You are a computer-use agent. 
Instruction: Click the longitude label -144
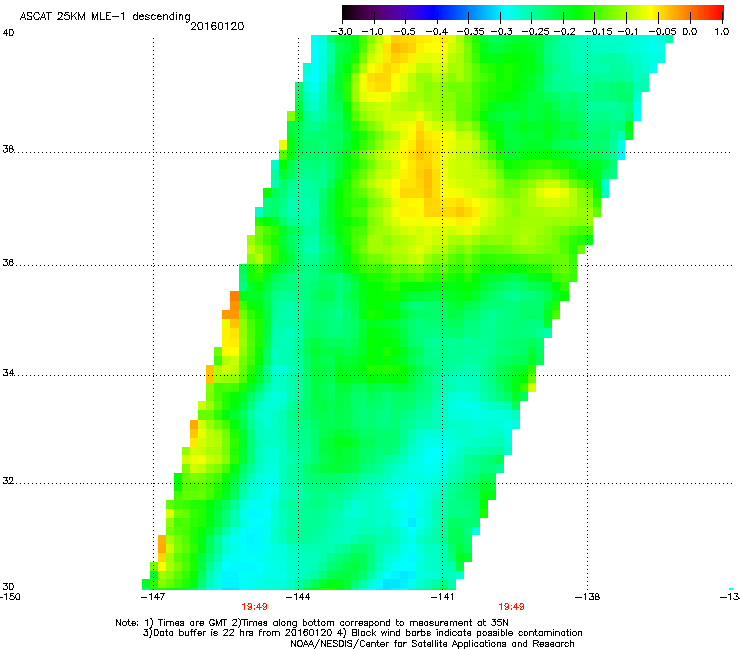click(x=298, y=597)
